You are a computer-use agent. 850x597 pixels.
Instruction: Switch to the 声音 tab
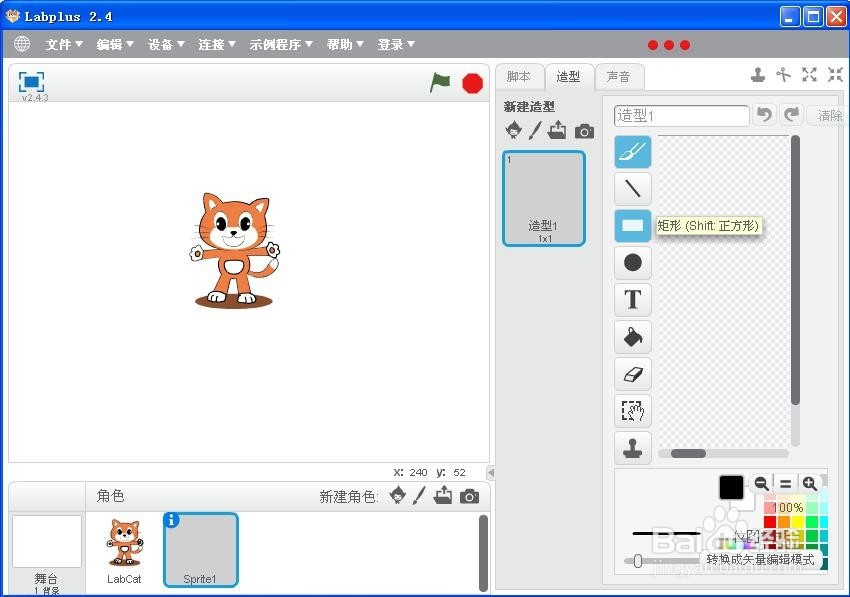coord(619,77)
